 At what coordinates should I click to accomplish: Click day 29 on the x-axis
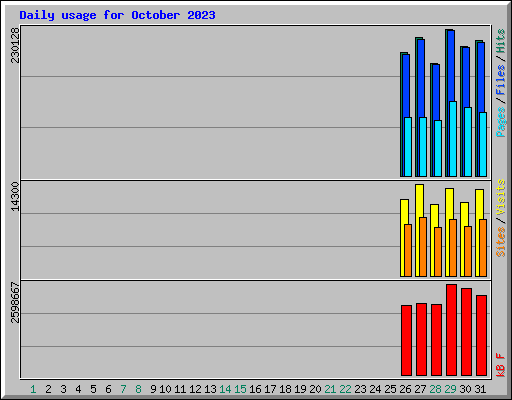(450, 389)
